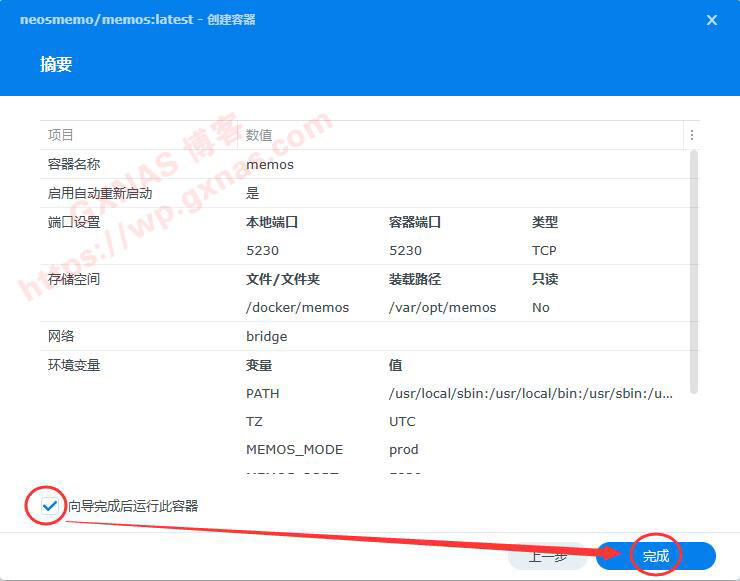Screen dimensions: 740x581
Task: Select the 端口设置 row label
Action: [74, 222]
